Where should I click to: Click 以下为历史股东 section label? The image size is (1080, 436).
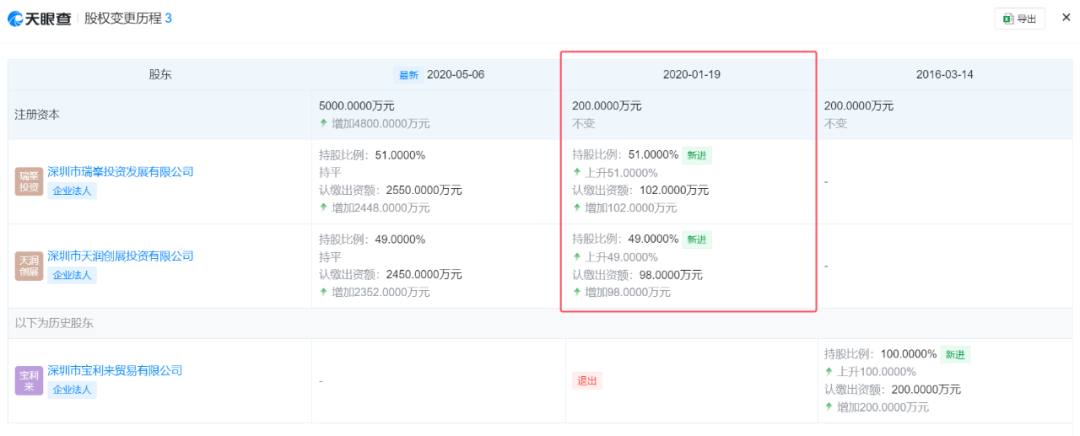pos(54,323)
